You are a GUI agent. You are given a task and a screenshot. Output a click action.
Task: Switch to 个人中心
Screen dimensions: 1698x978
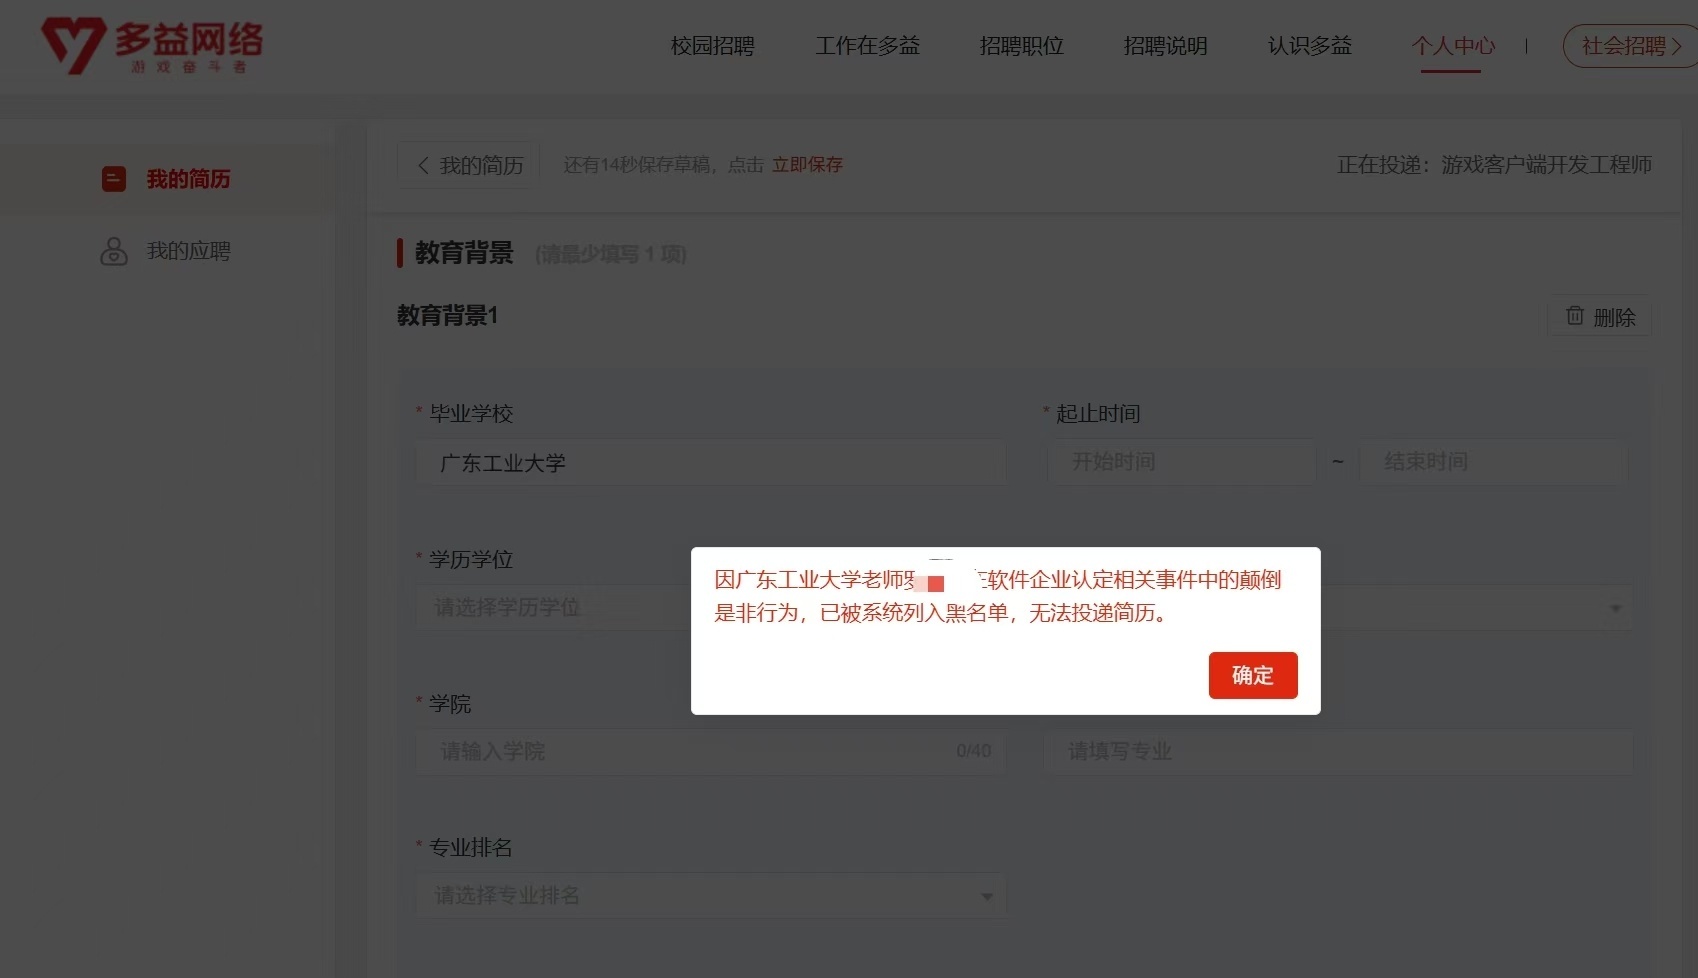1455,46
